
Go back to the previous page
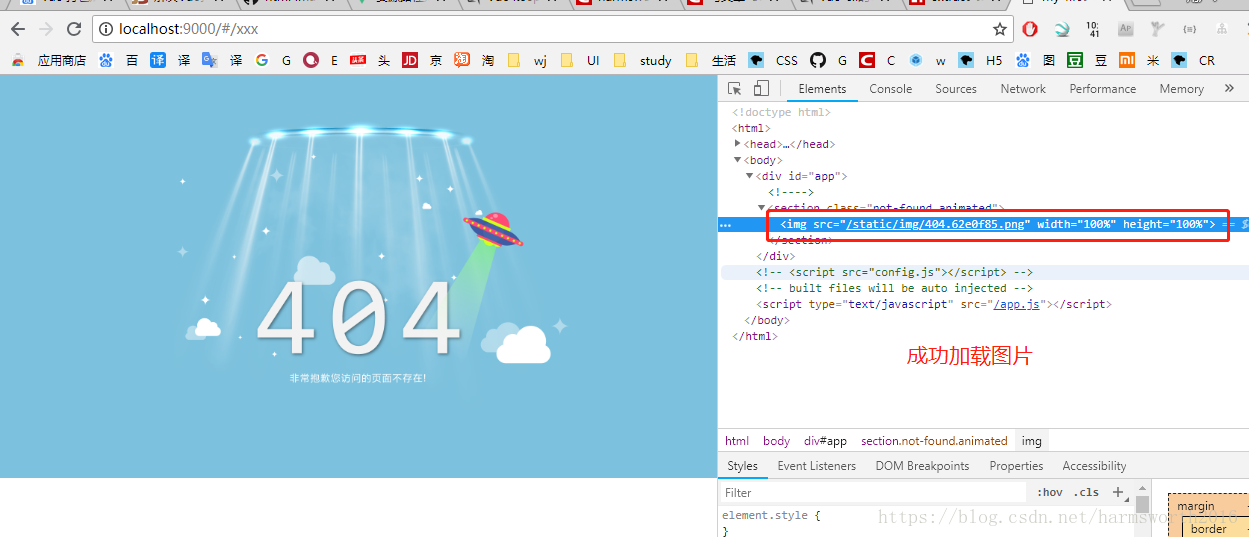coord(18,29)
